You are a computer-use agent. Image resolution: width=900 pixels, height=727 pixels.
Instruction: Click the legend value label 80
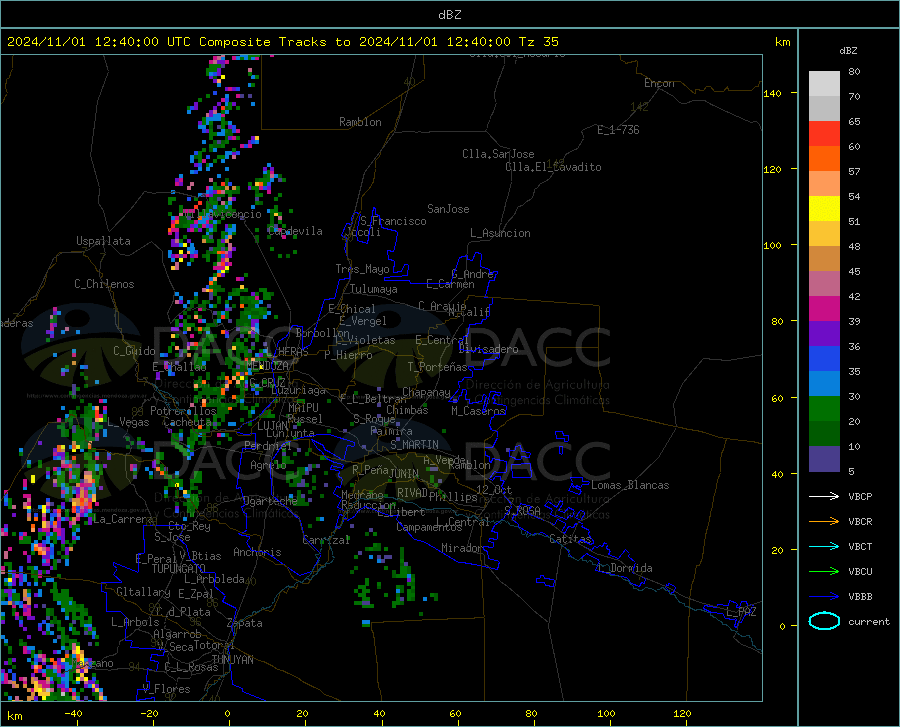854,72
